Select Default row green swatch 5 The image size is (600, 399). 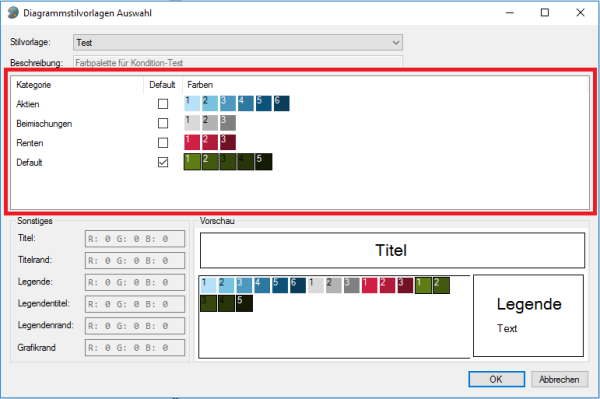(x=264, y=162)
